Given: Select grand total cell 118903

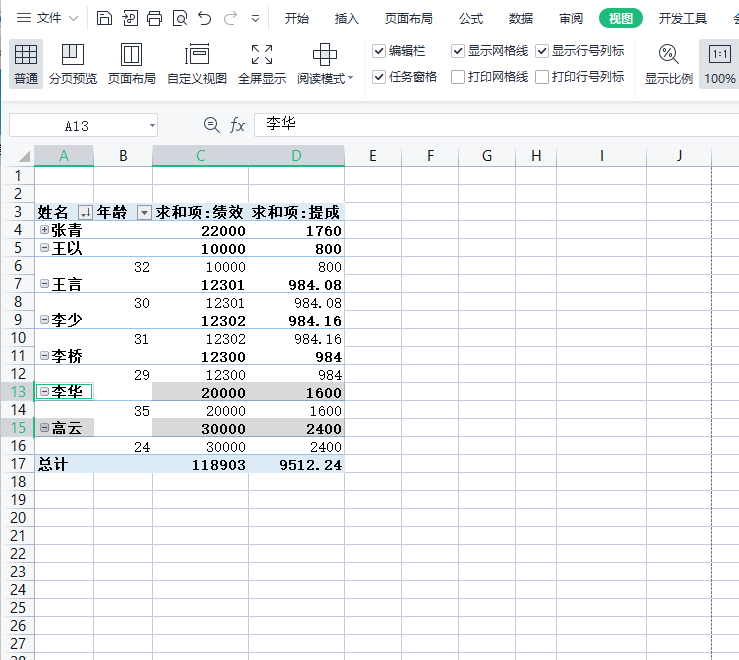Looking at the screenshot, I should point(200,464).
